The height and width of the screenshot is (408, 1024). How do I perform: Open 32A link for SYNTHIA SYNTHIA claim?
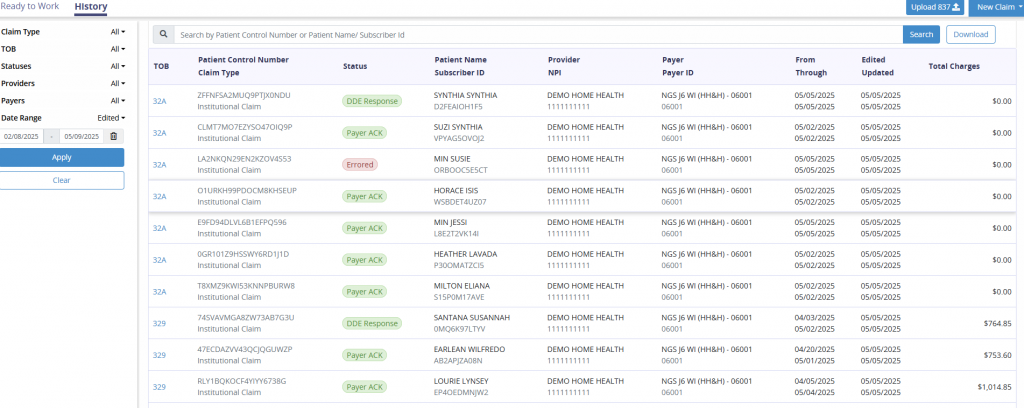[160, 101]
